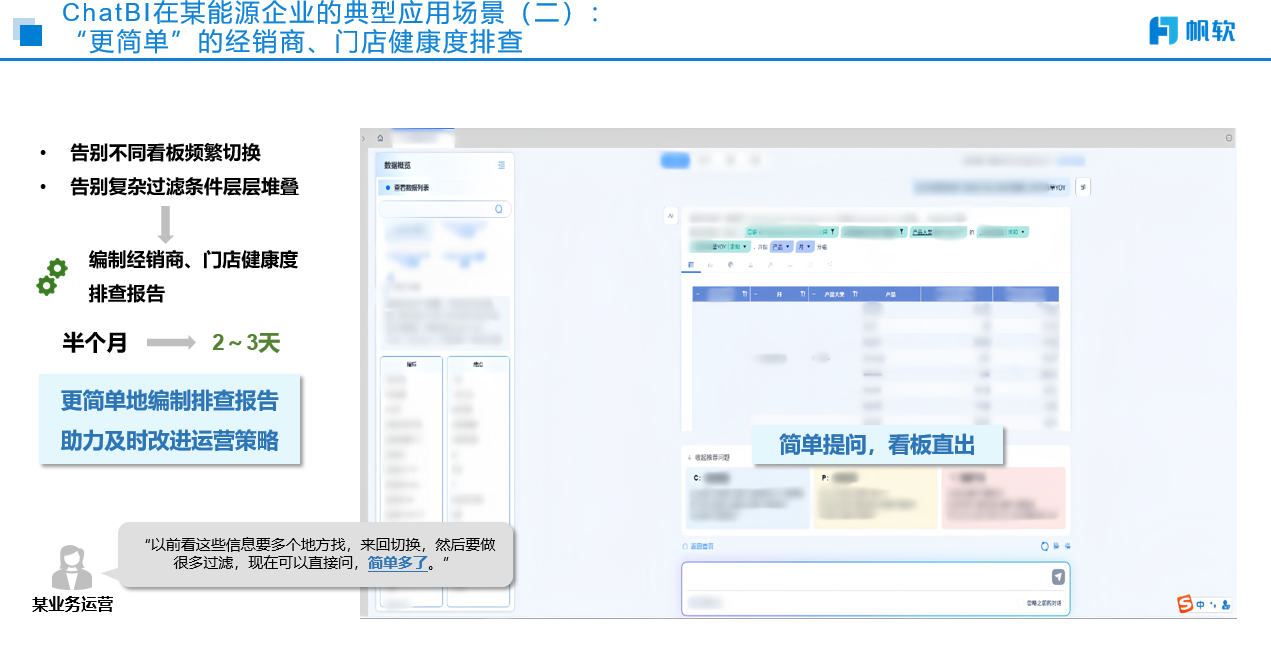Click the home icon in the tab bar
Viewport: 1271px width, 666px height.
(380, 138)
